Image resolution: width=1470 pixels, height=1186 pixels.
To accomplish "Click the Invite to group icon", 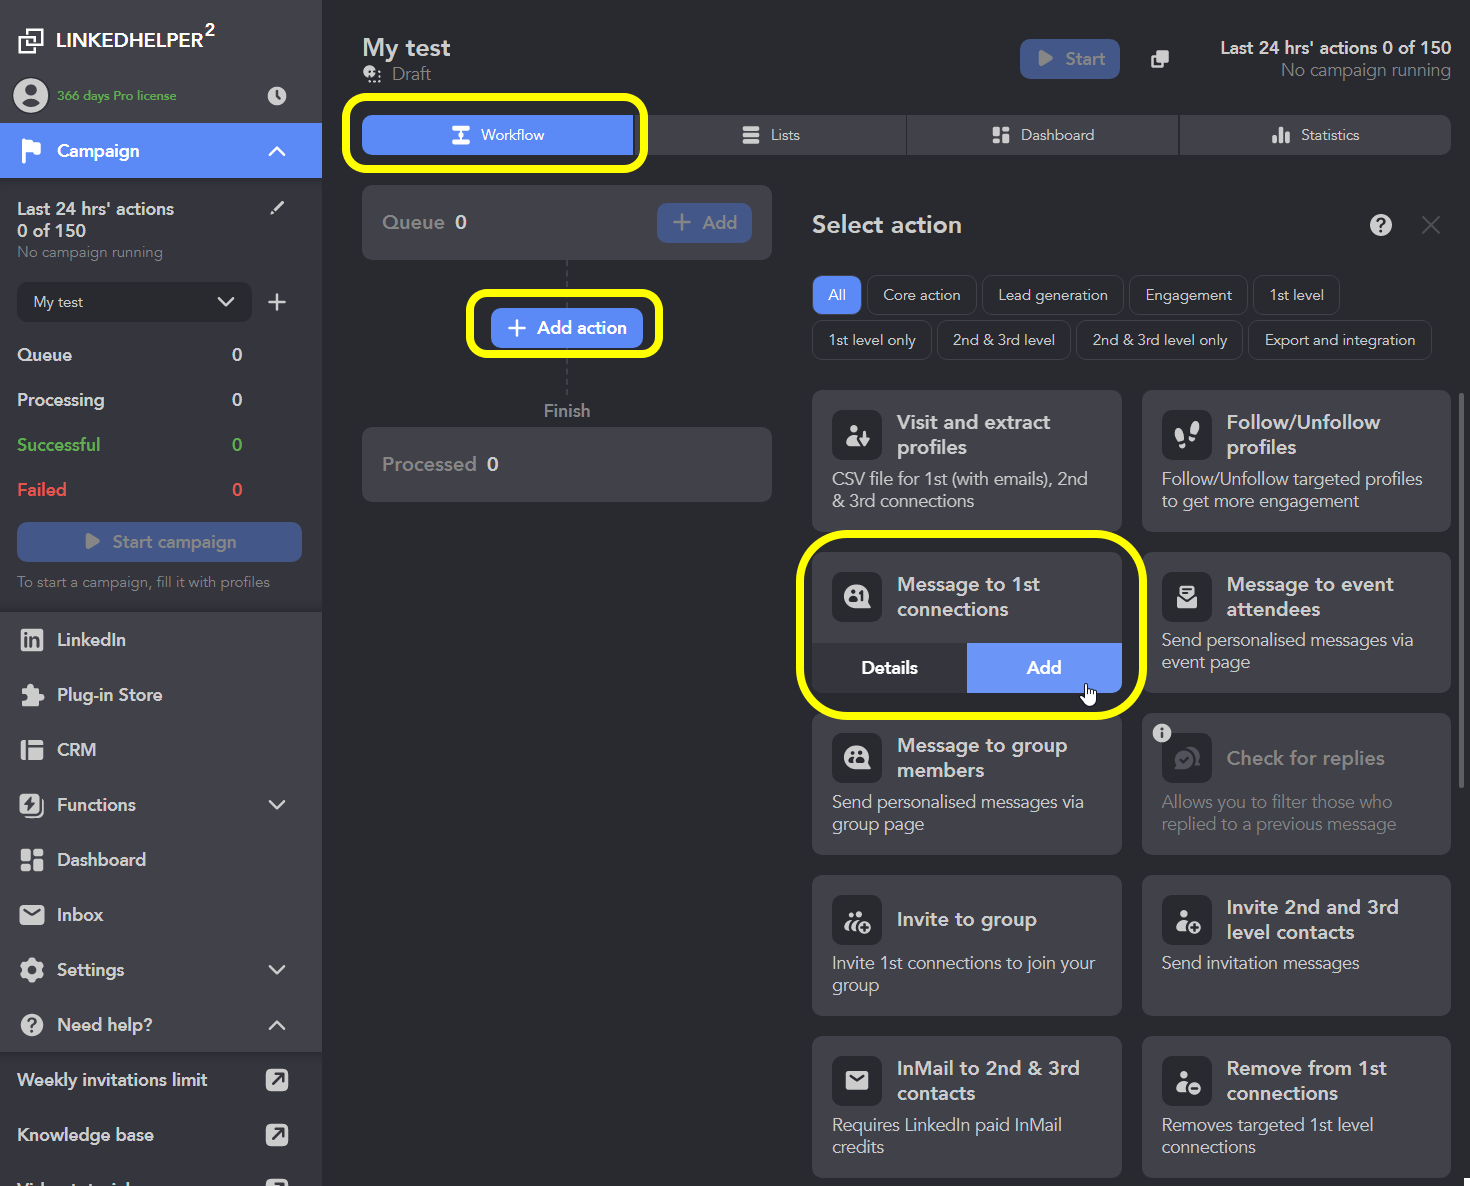I will (x=857, y=920).
